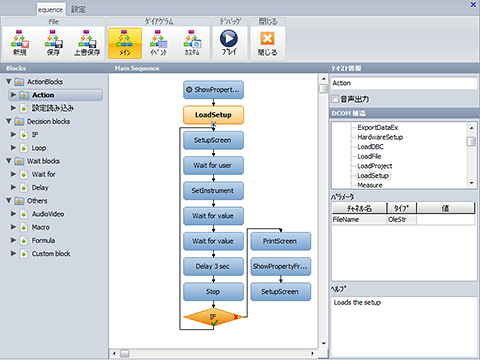Viewport: 480px width, 360px height.
Task: Select the Others folder icon
Action: click(x=19, y=201)
